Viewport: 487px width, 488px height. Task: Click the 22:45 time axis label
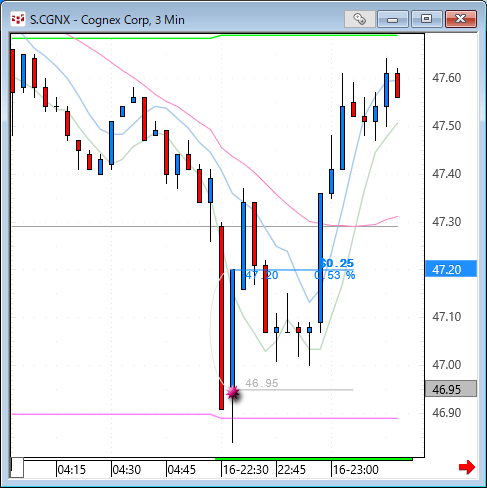coord(292,470)
